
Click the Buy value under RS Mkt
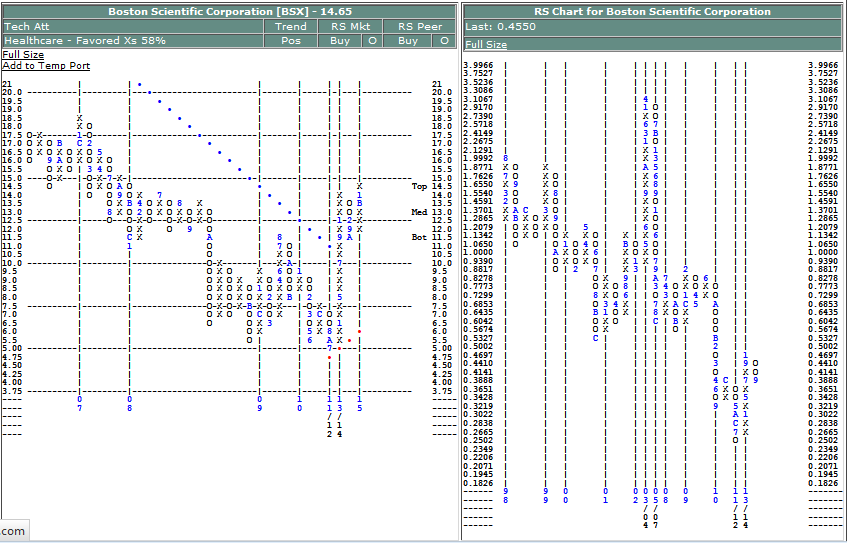point(340,41)
